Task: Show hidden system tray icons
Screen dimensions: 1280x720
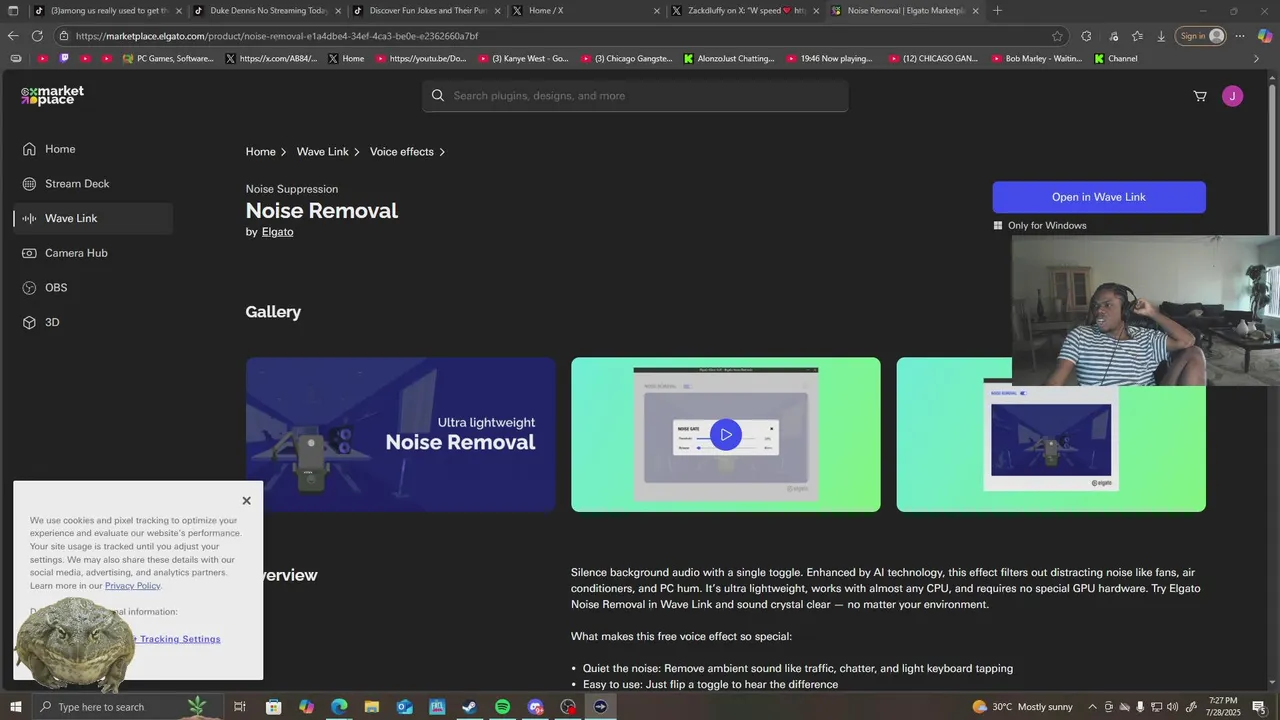Action: 1092,707
